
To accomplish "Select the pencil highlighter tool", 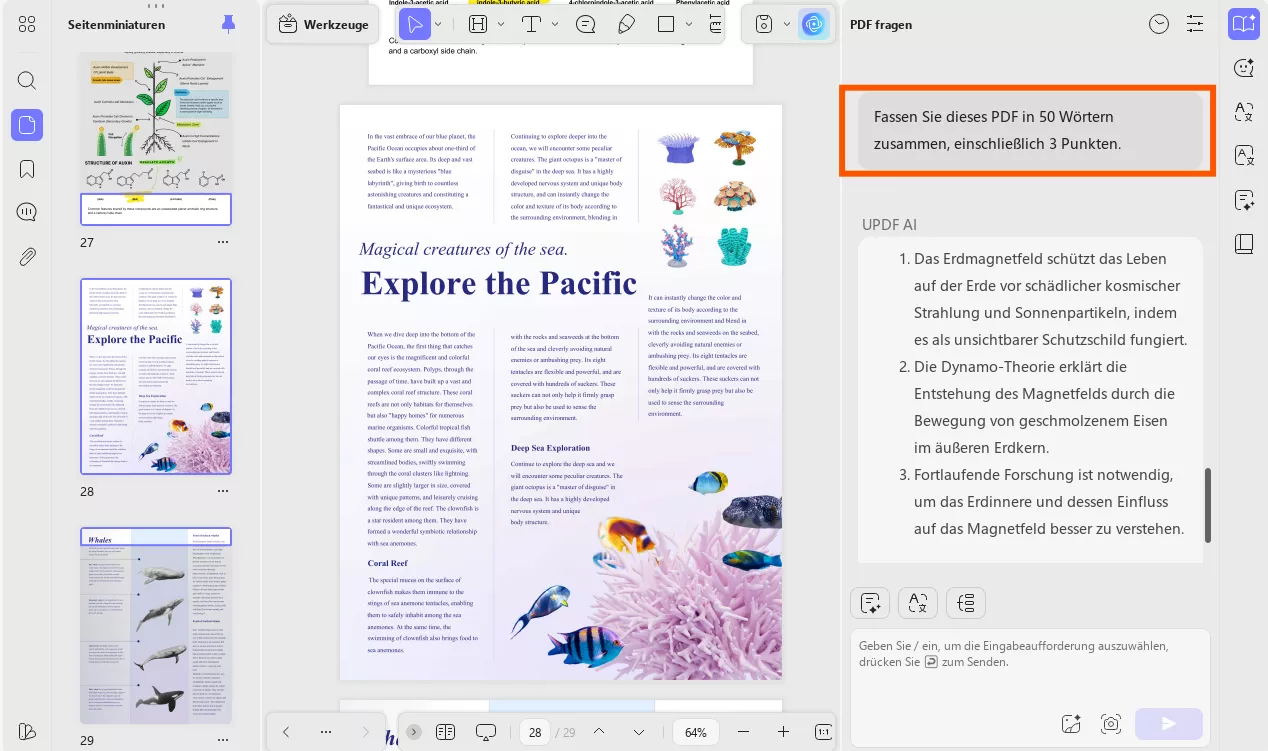I will tap(626, 25).
